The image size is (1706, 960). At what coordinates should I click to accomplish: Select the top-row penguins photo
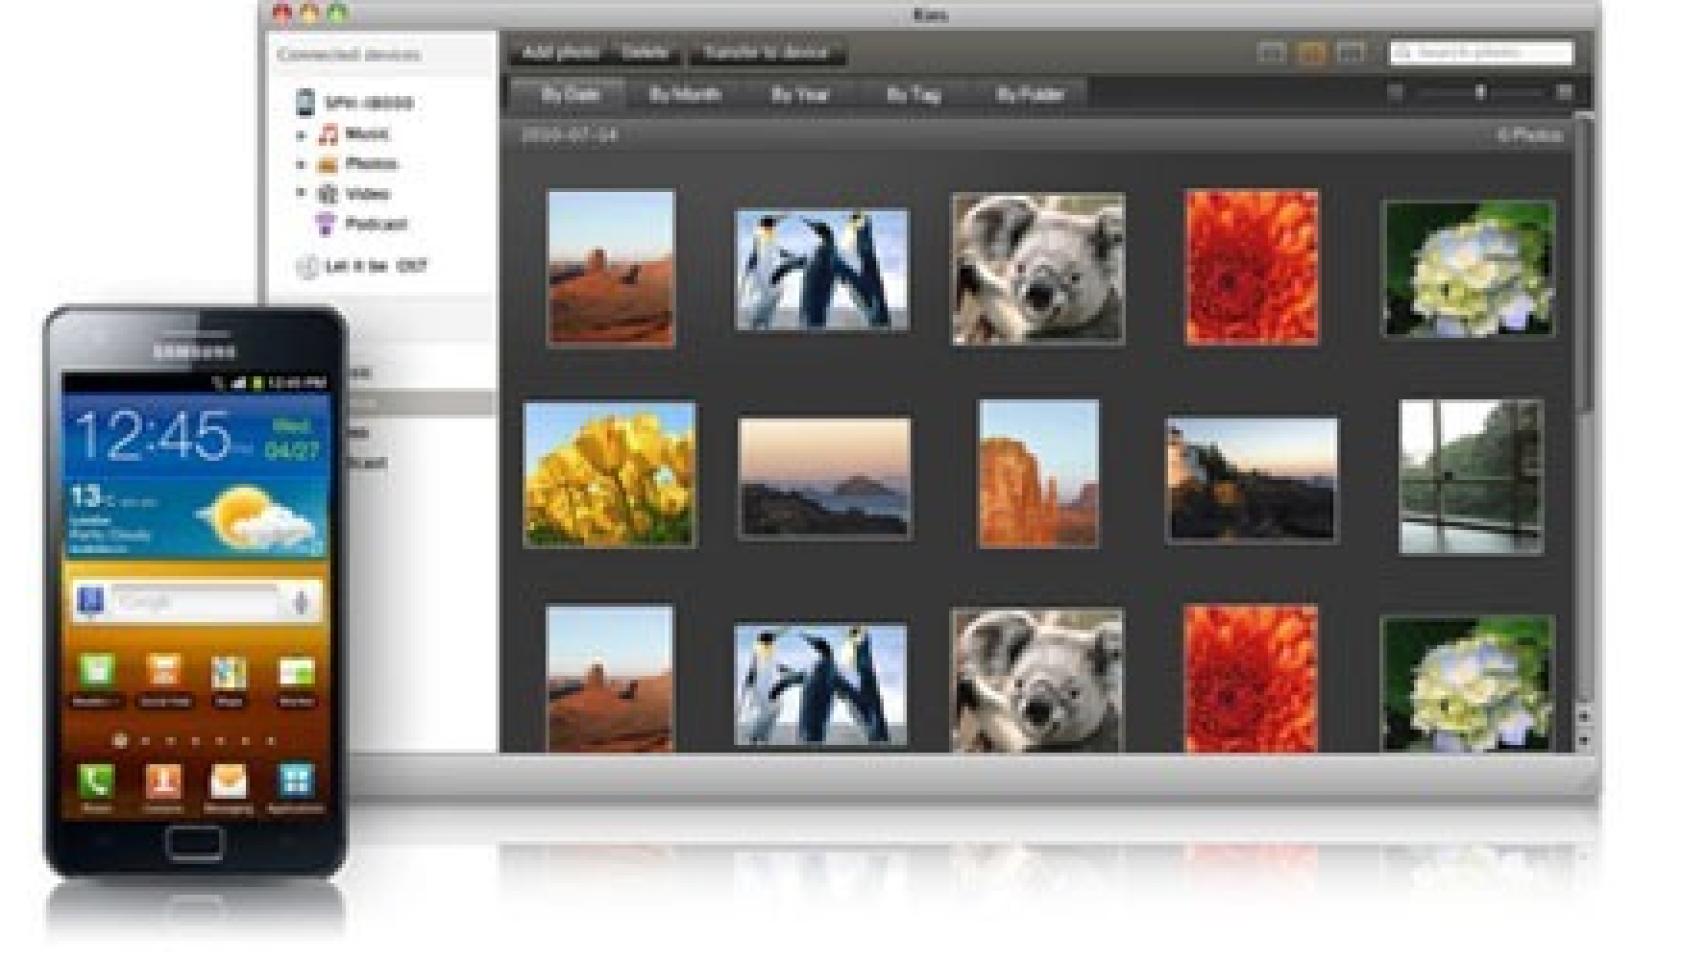tap(822, 269)
